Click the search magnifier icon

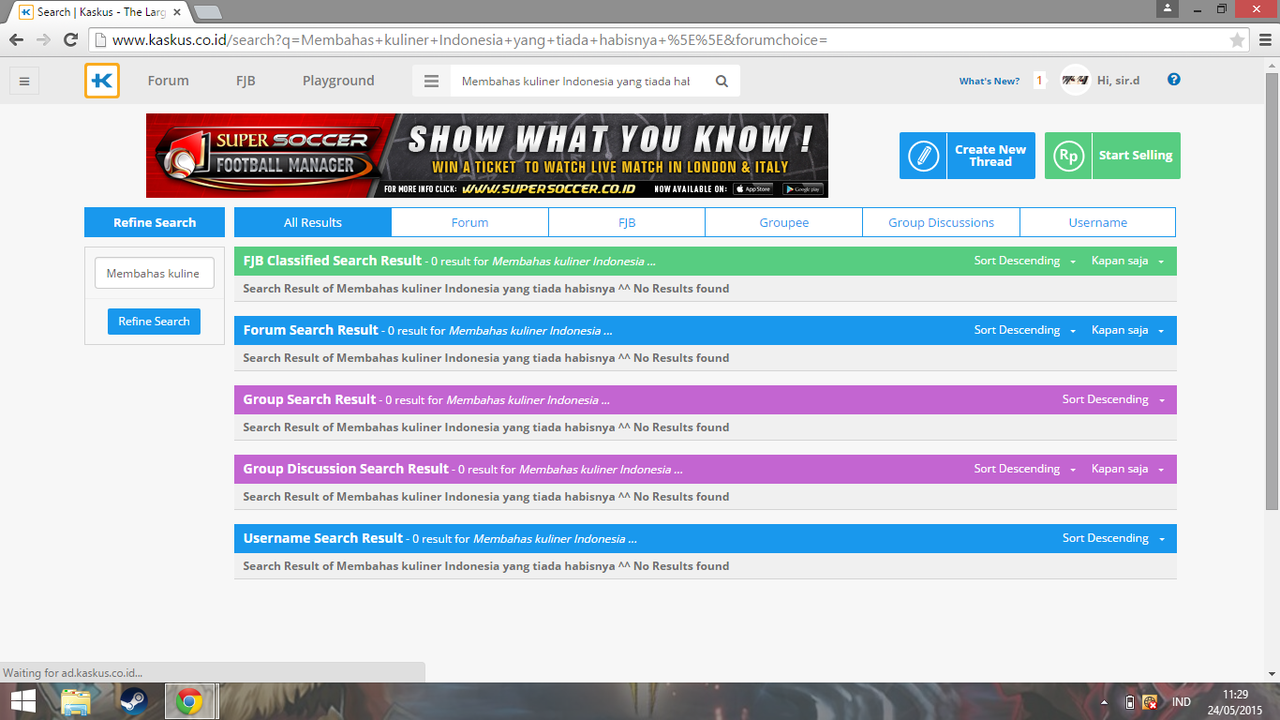tap(722, 81)
